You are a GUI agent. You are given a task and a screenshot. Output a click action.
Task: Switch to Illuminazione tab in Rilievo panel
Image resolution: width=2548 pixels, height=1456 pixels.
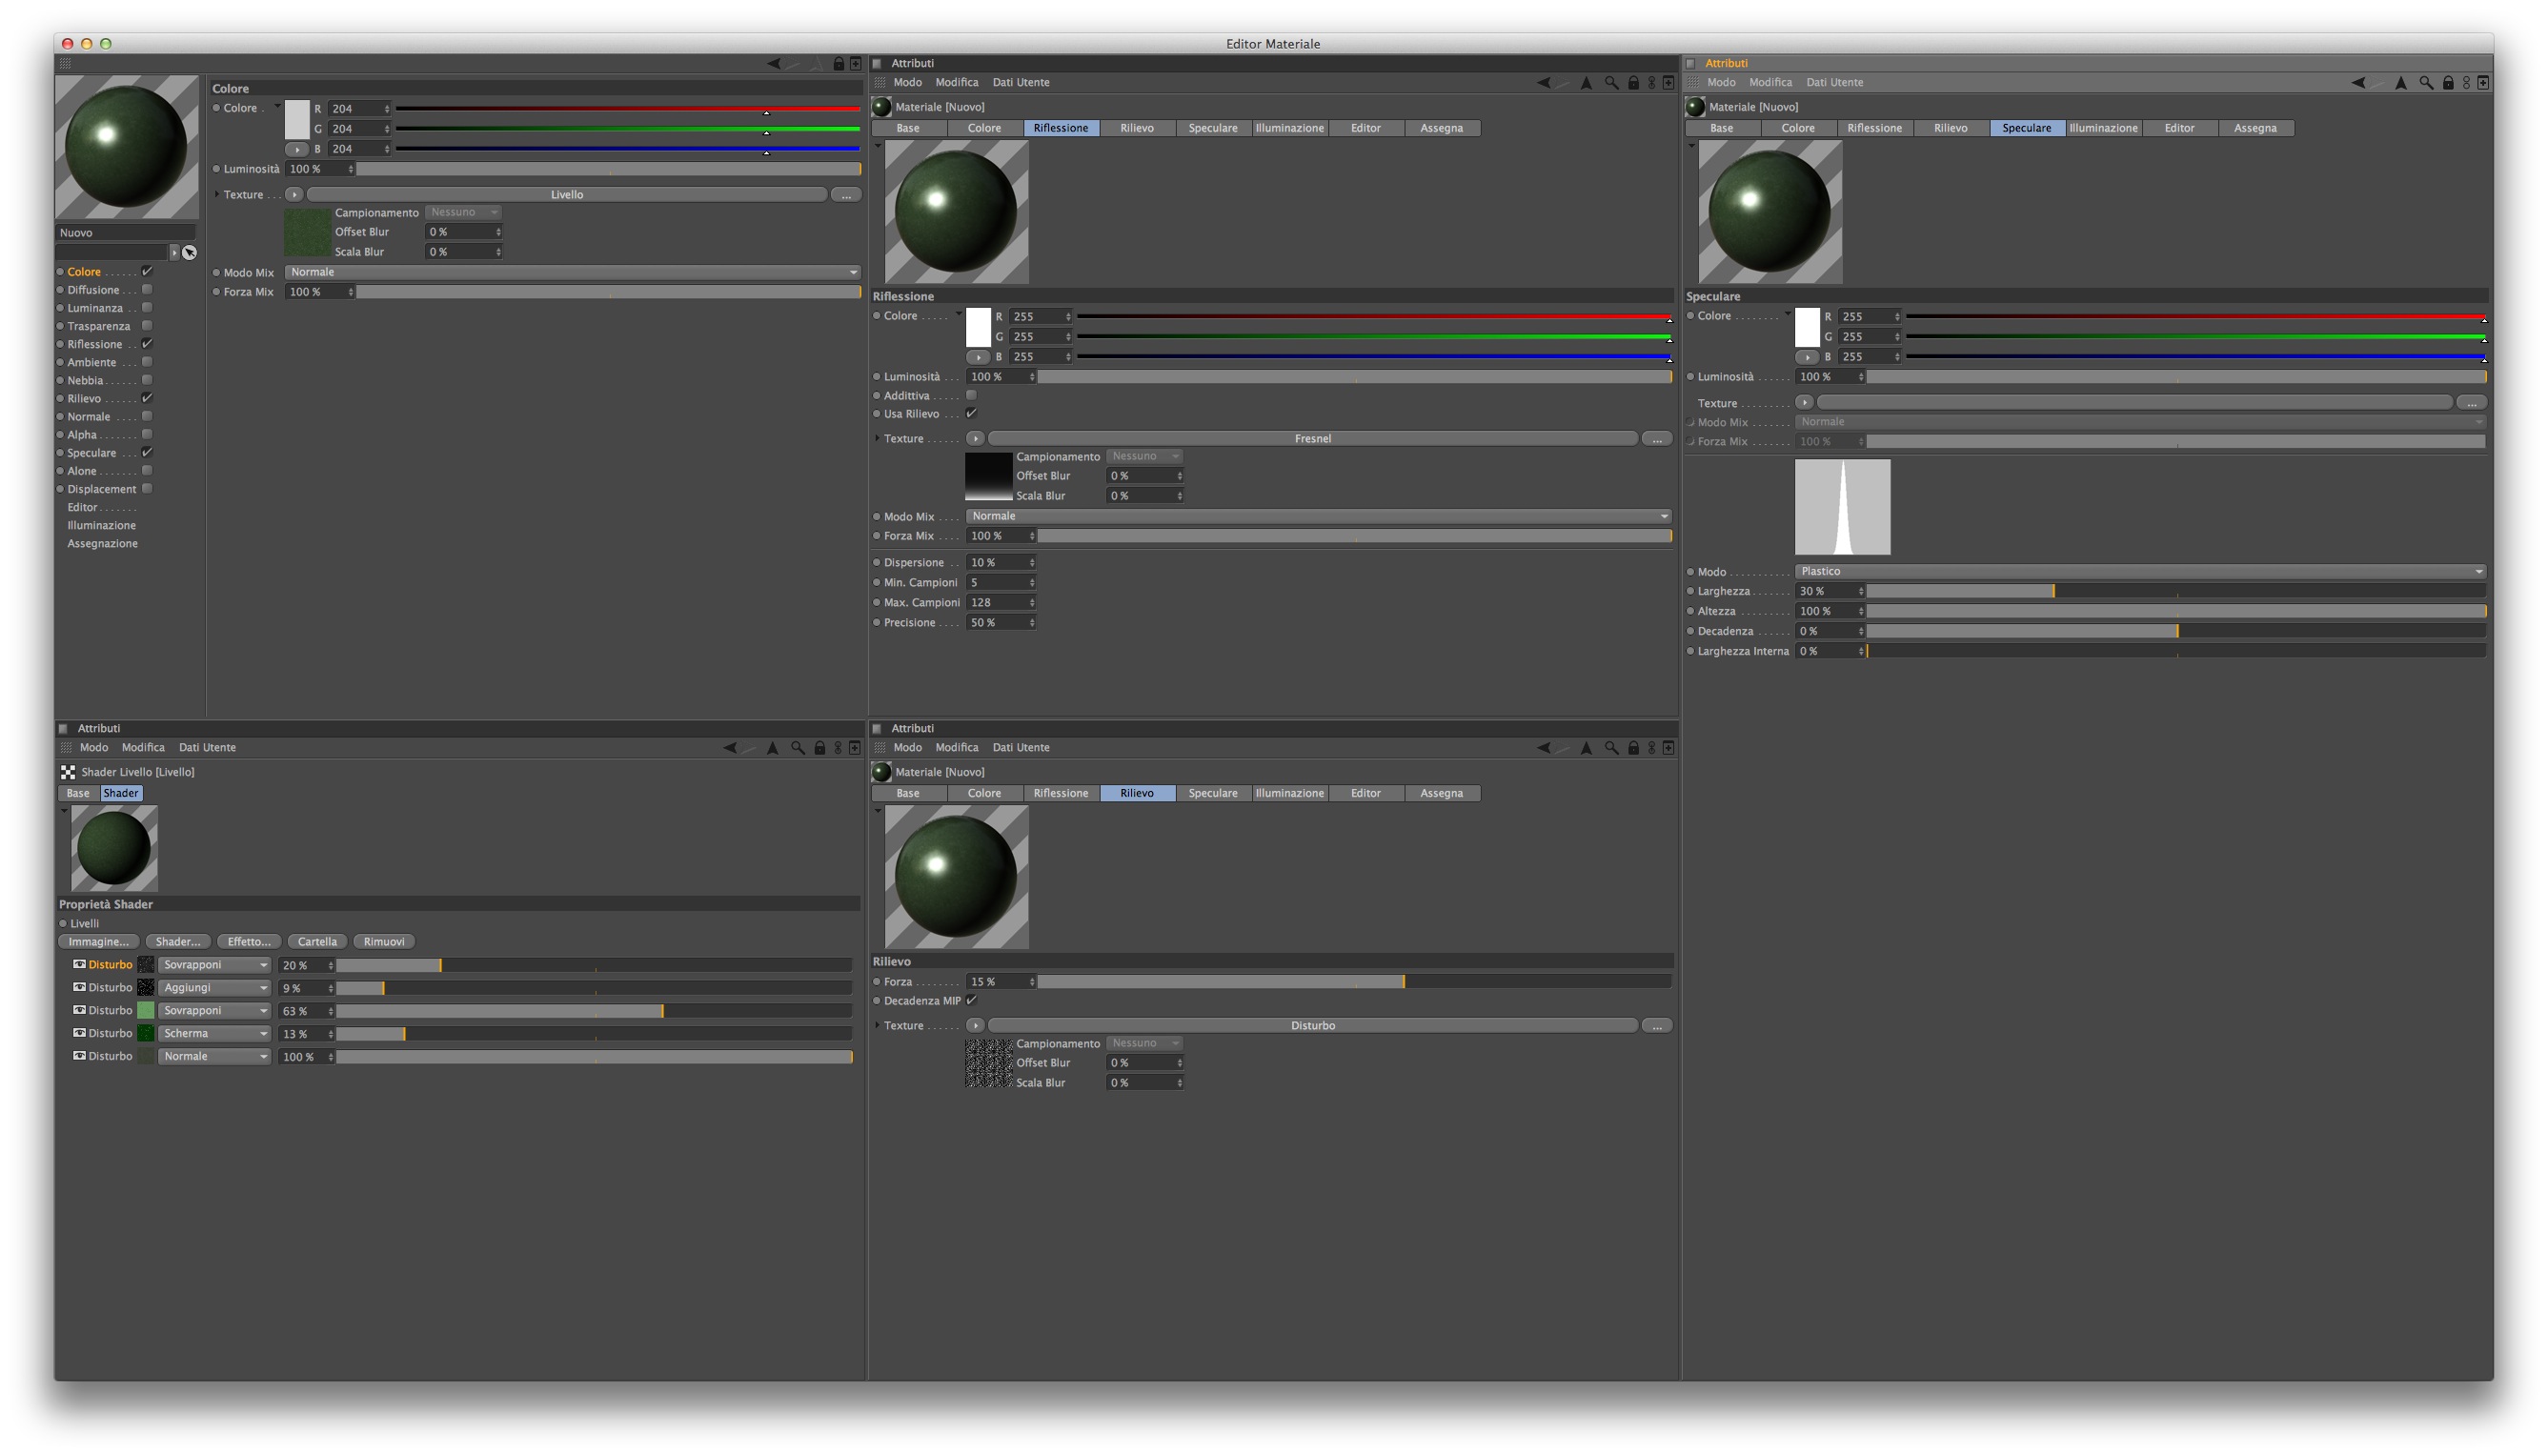click(x=1289, y=794)
